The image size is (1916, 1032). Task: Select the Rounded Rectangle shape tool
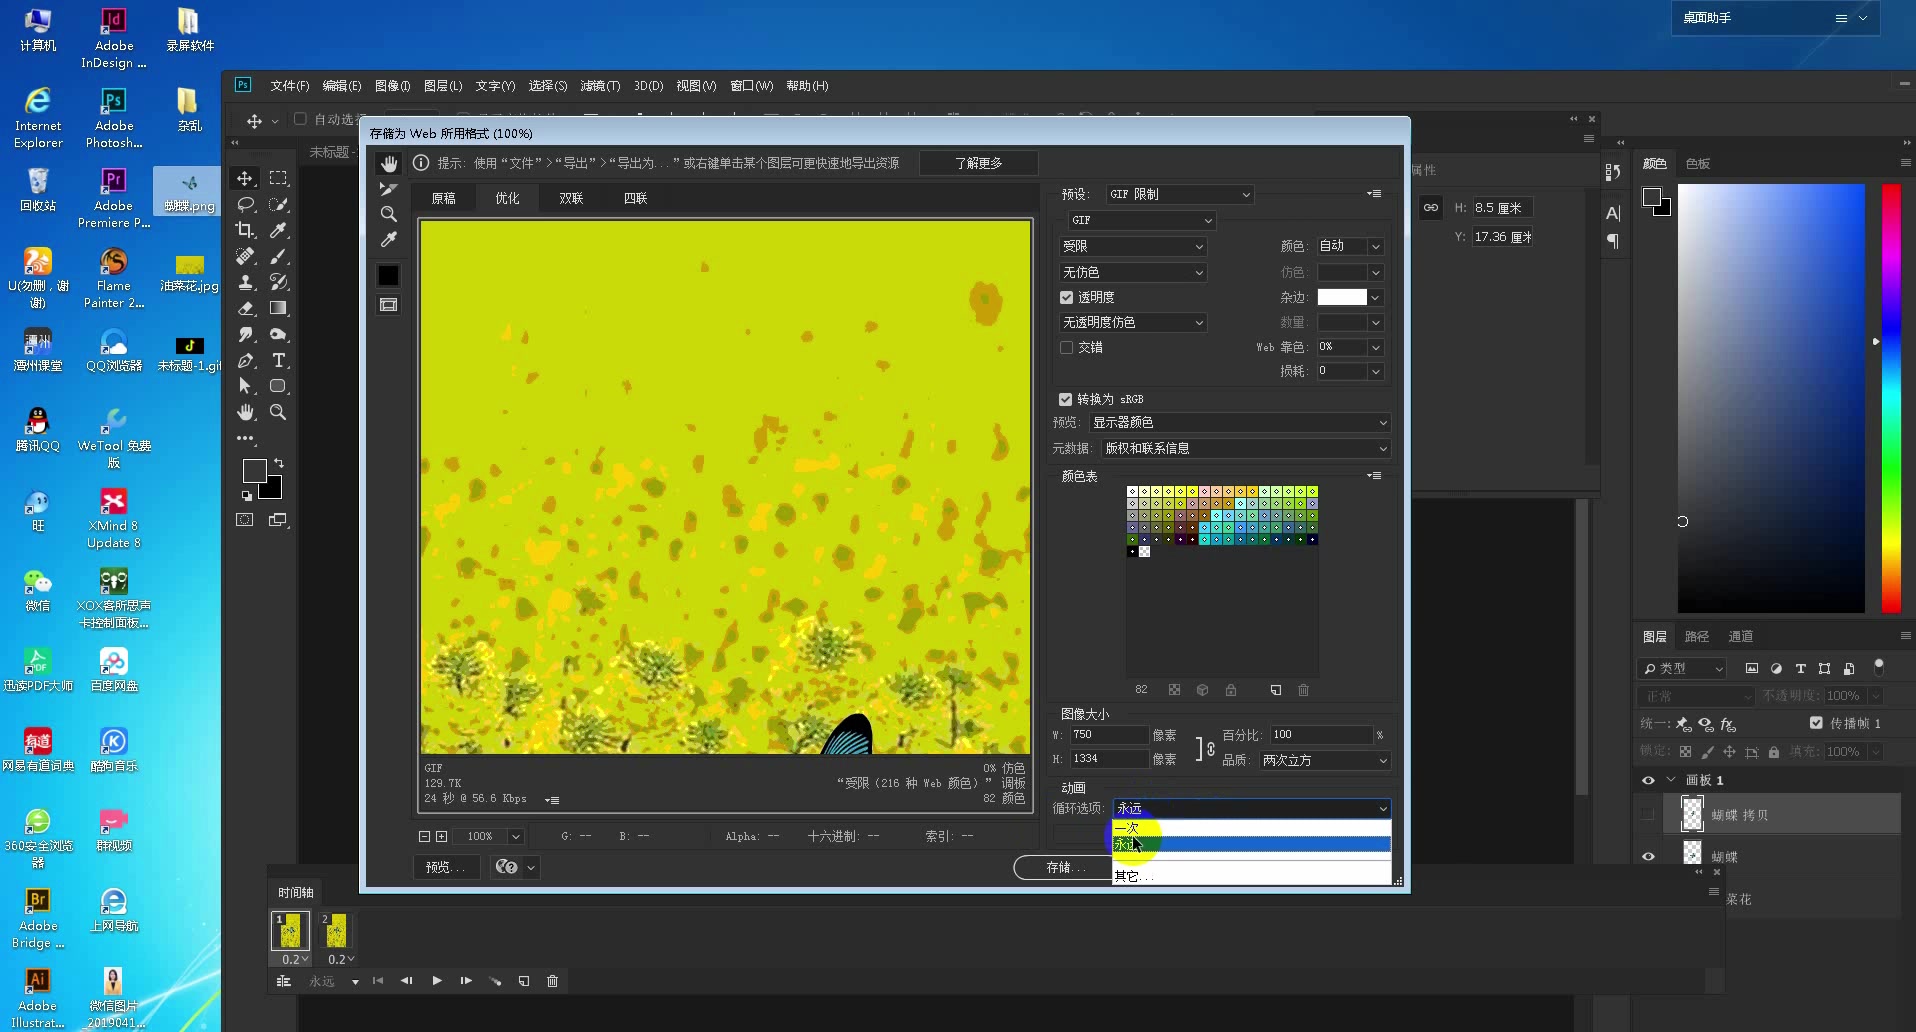coord(279,386)
